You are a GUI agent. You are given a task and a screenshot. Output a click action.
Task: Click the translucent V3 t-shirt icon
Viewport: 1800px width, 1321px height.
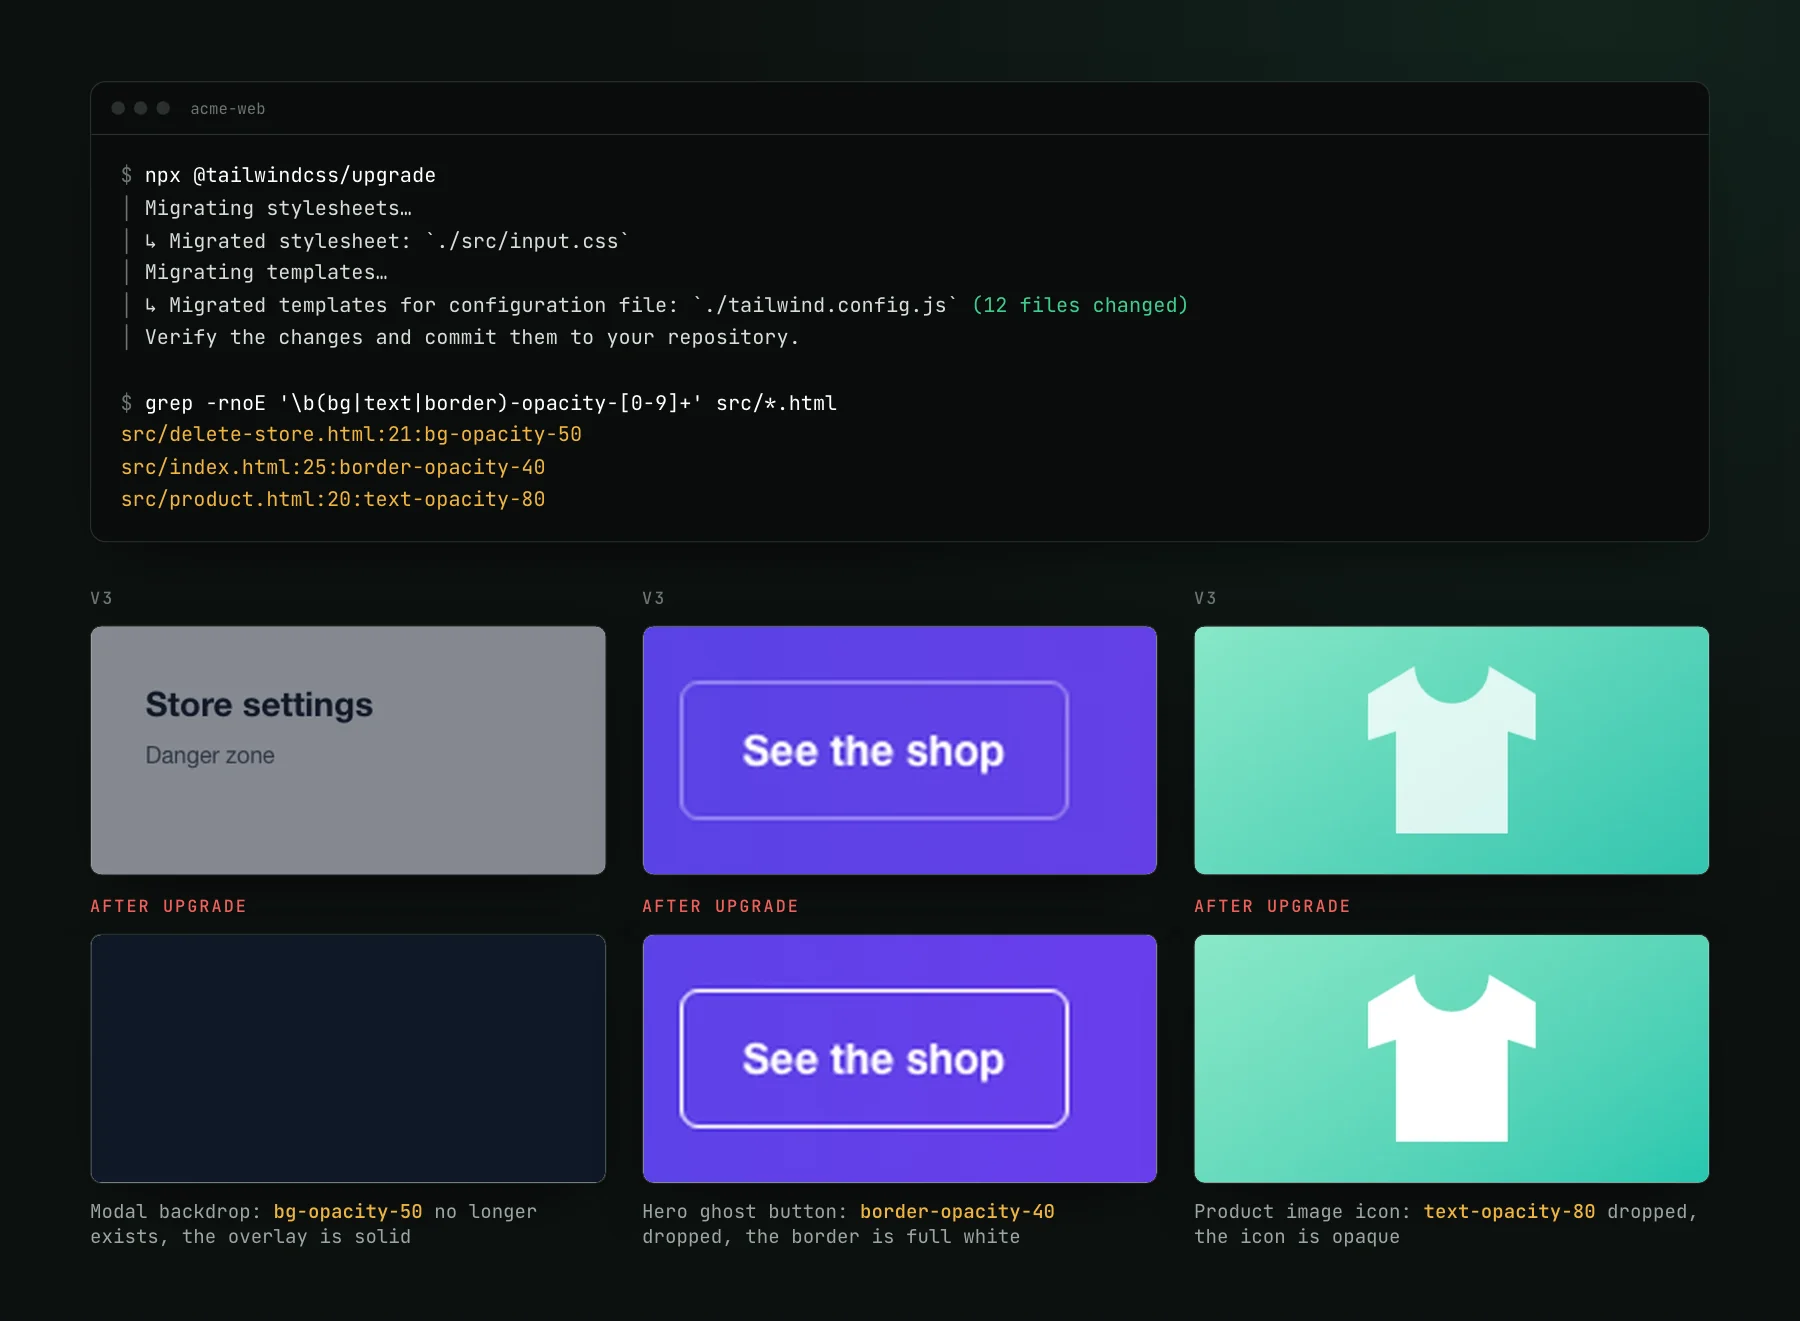click(1451, 750)
